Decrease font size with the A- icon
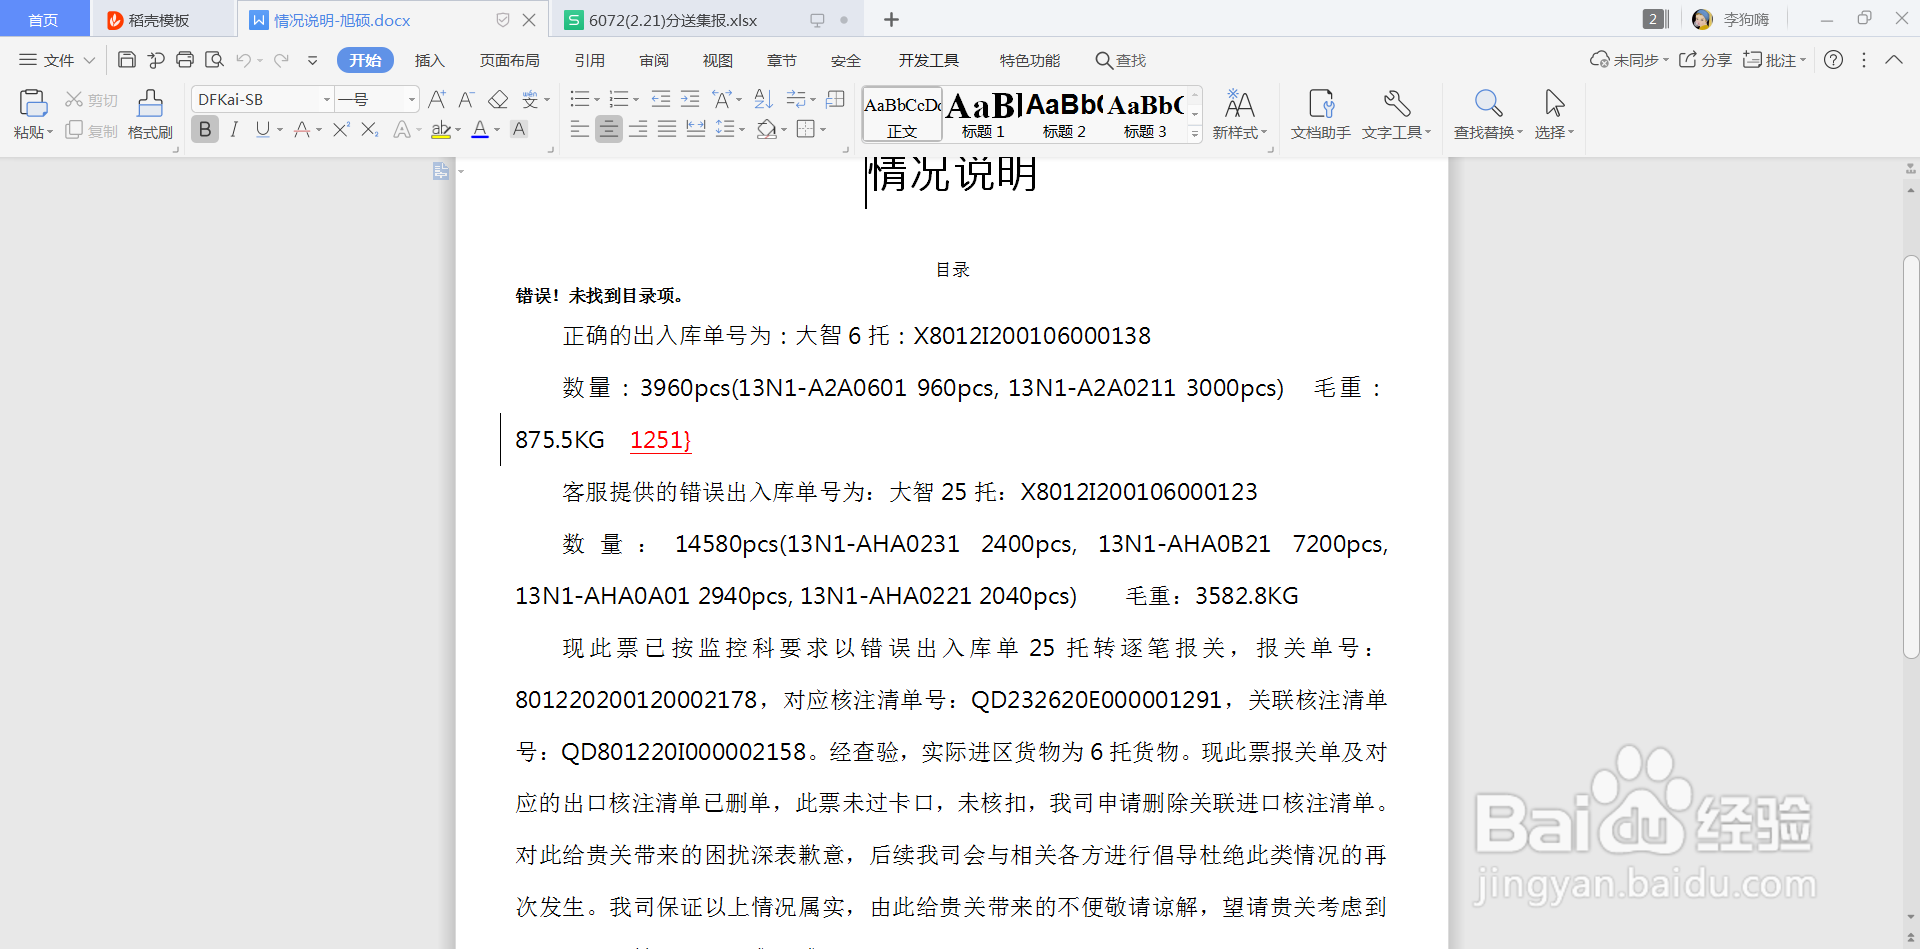This screenshot has height=949, width=1920. (466, 99)
